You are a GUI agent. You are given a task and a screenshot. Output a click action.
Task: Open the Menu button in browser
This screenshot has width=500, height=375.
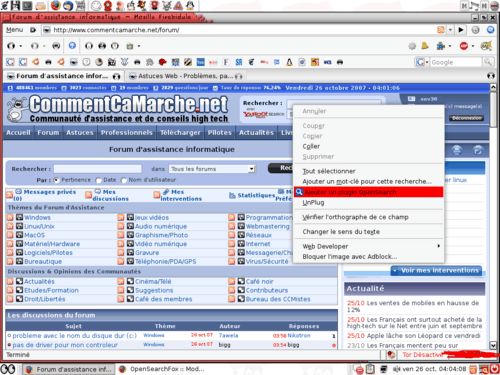(14, 30)
